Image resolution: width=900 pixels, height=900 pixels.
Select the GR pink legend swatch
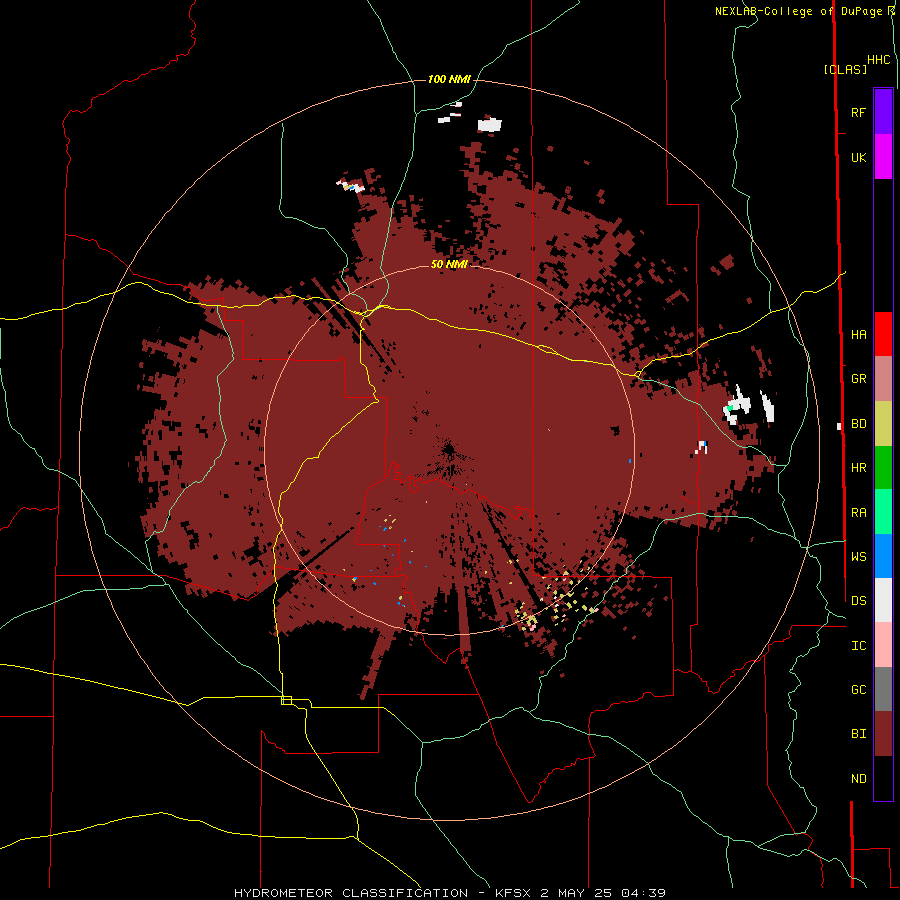(x=883, y=379)
